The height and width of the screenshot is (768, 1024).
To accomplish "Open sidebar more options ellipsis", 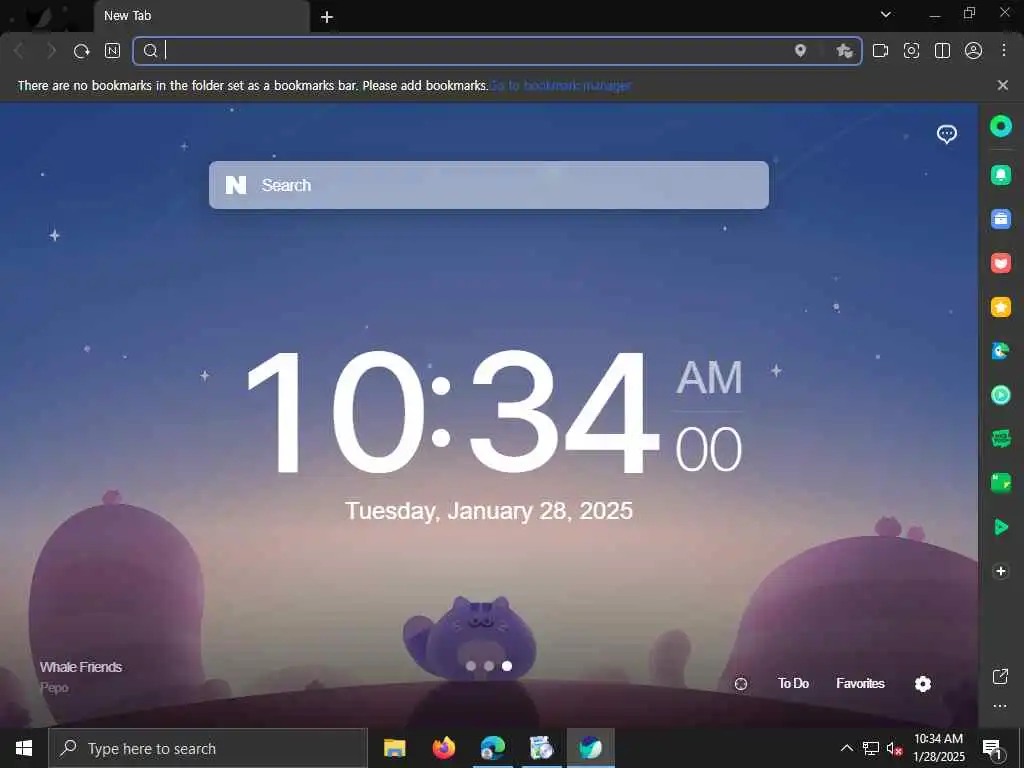I will pyautogui.click(x=1000, y=706).
